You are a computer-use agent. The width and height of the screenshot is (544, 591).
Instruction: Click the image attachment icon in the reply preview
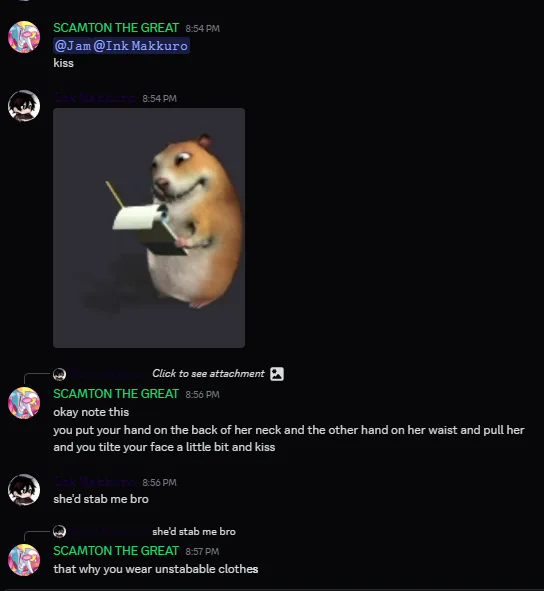pos(277,374)
